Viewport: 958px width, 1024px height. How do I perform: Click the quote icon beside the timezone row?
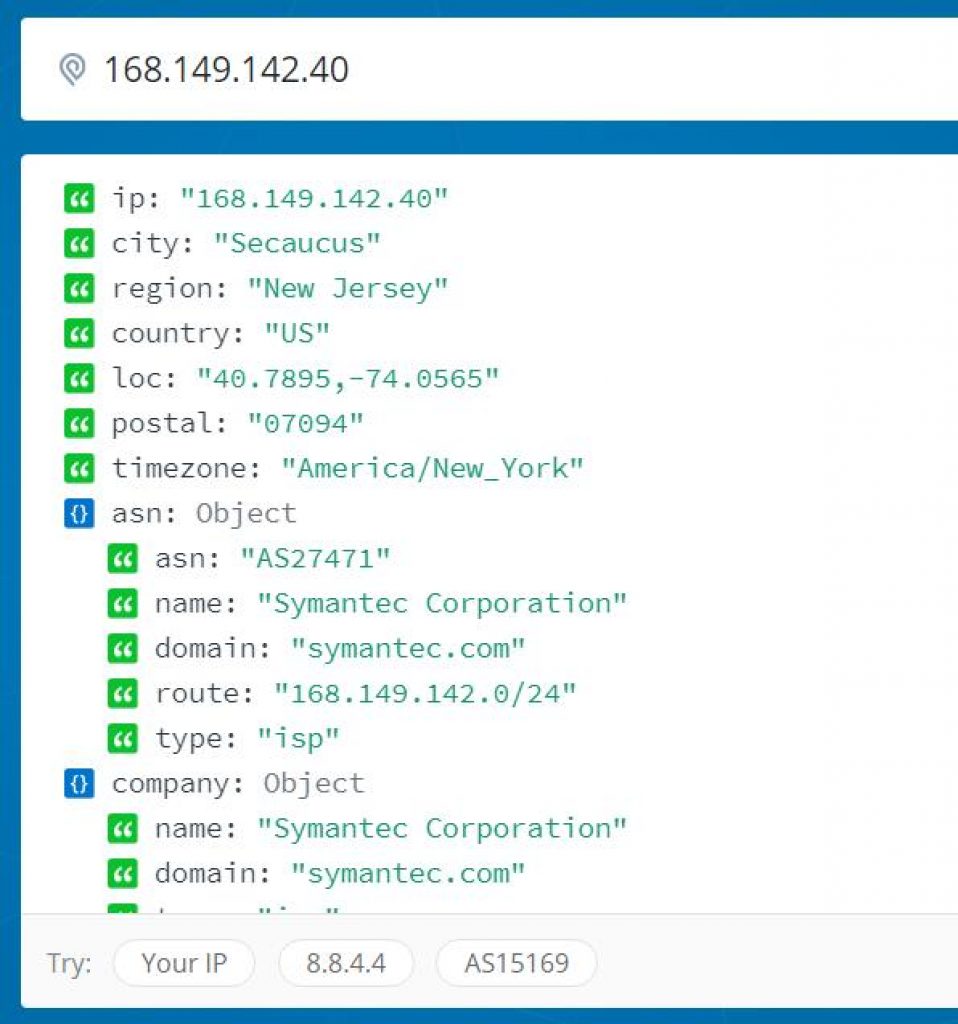79,469
